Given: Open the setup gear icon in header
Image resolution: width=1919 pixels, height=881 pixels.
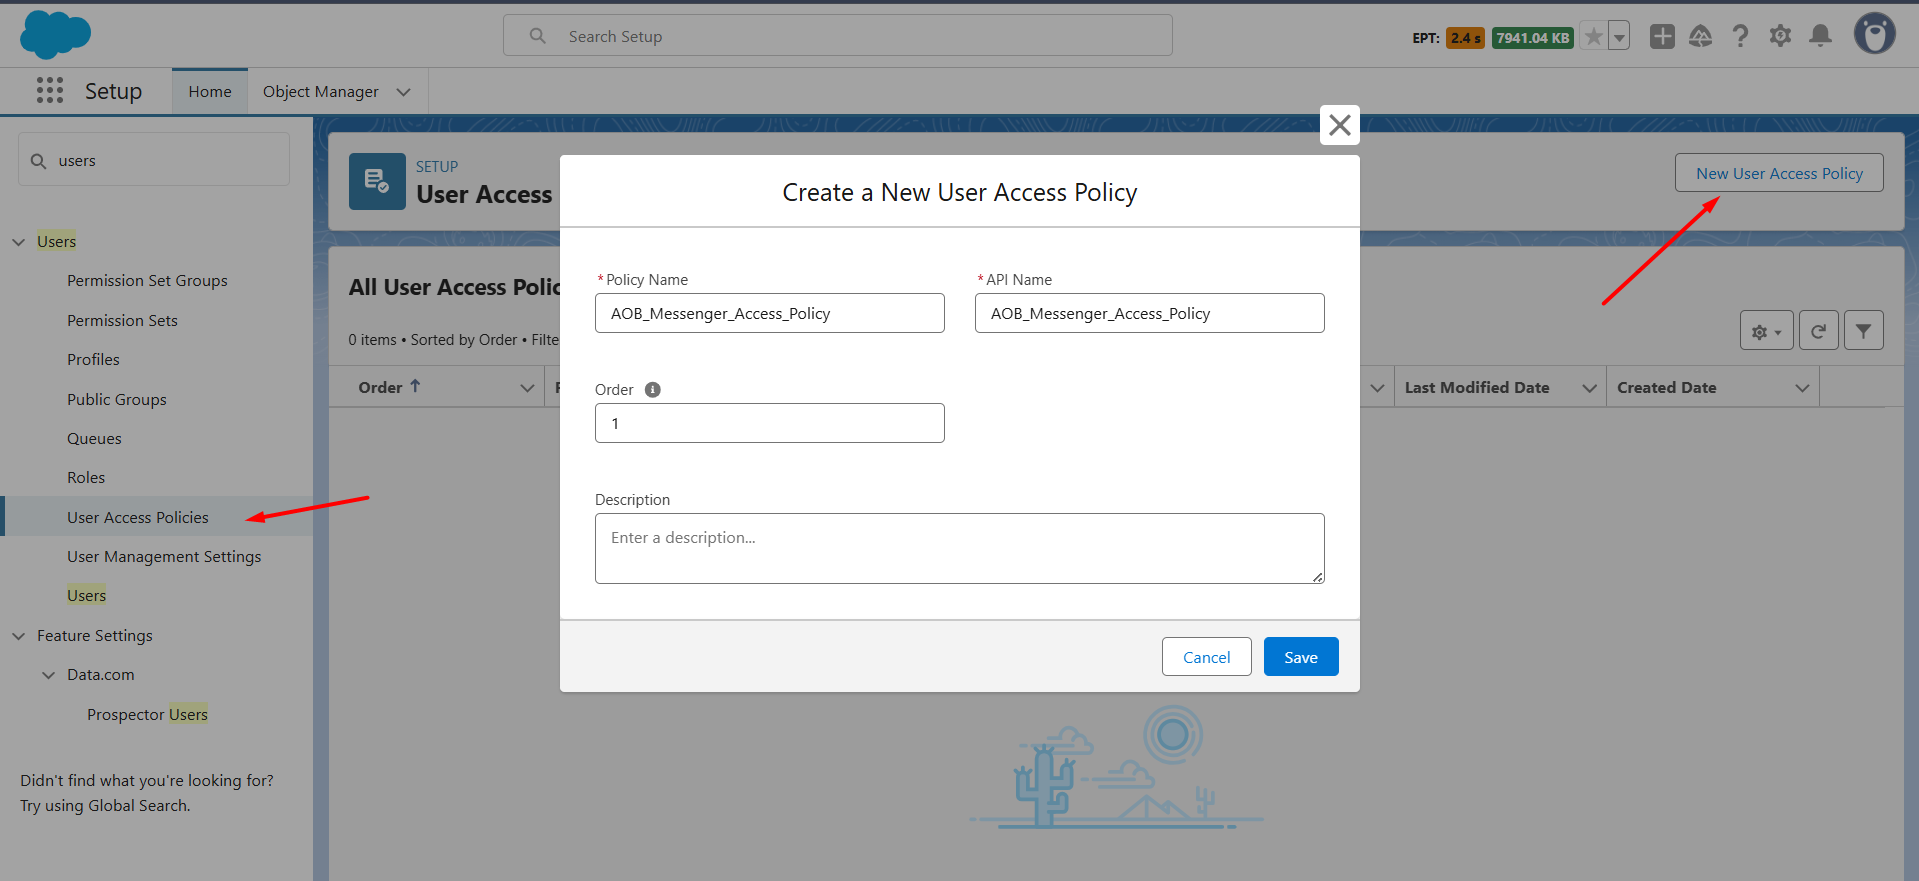Looking at the screenshot, I should pyautogui.click(x=1780, y=36).
